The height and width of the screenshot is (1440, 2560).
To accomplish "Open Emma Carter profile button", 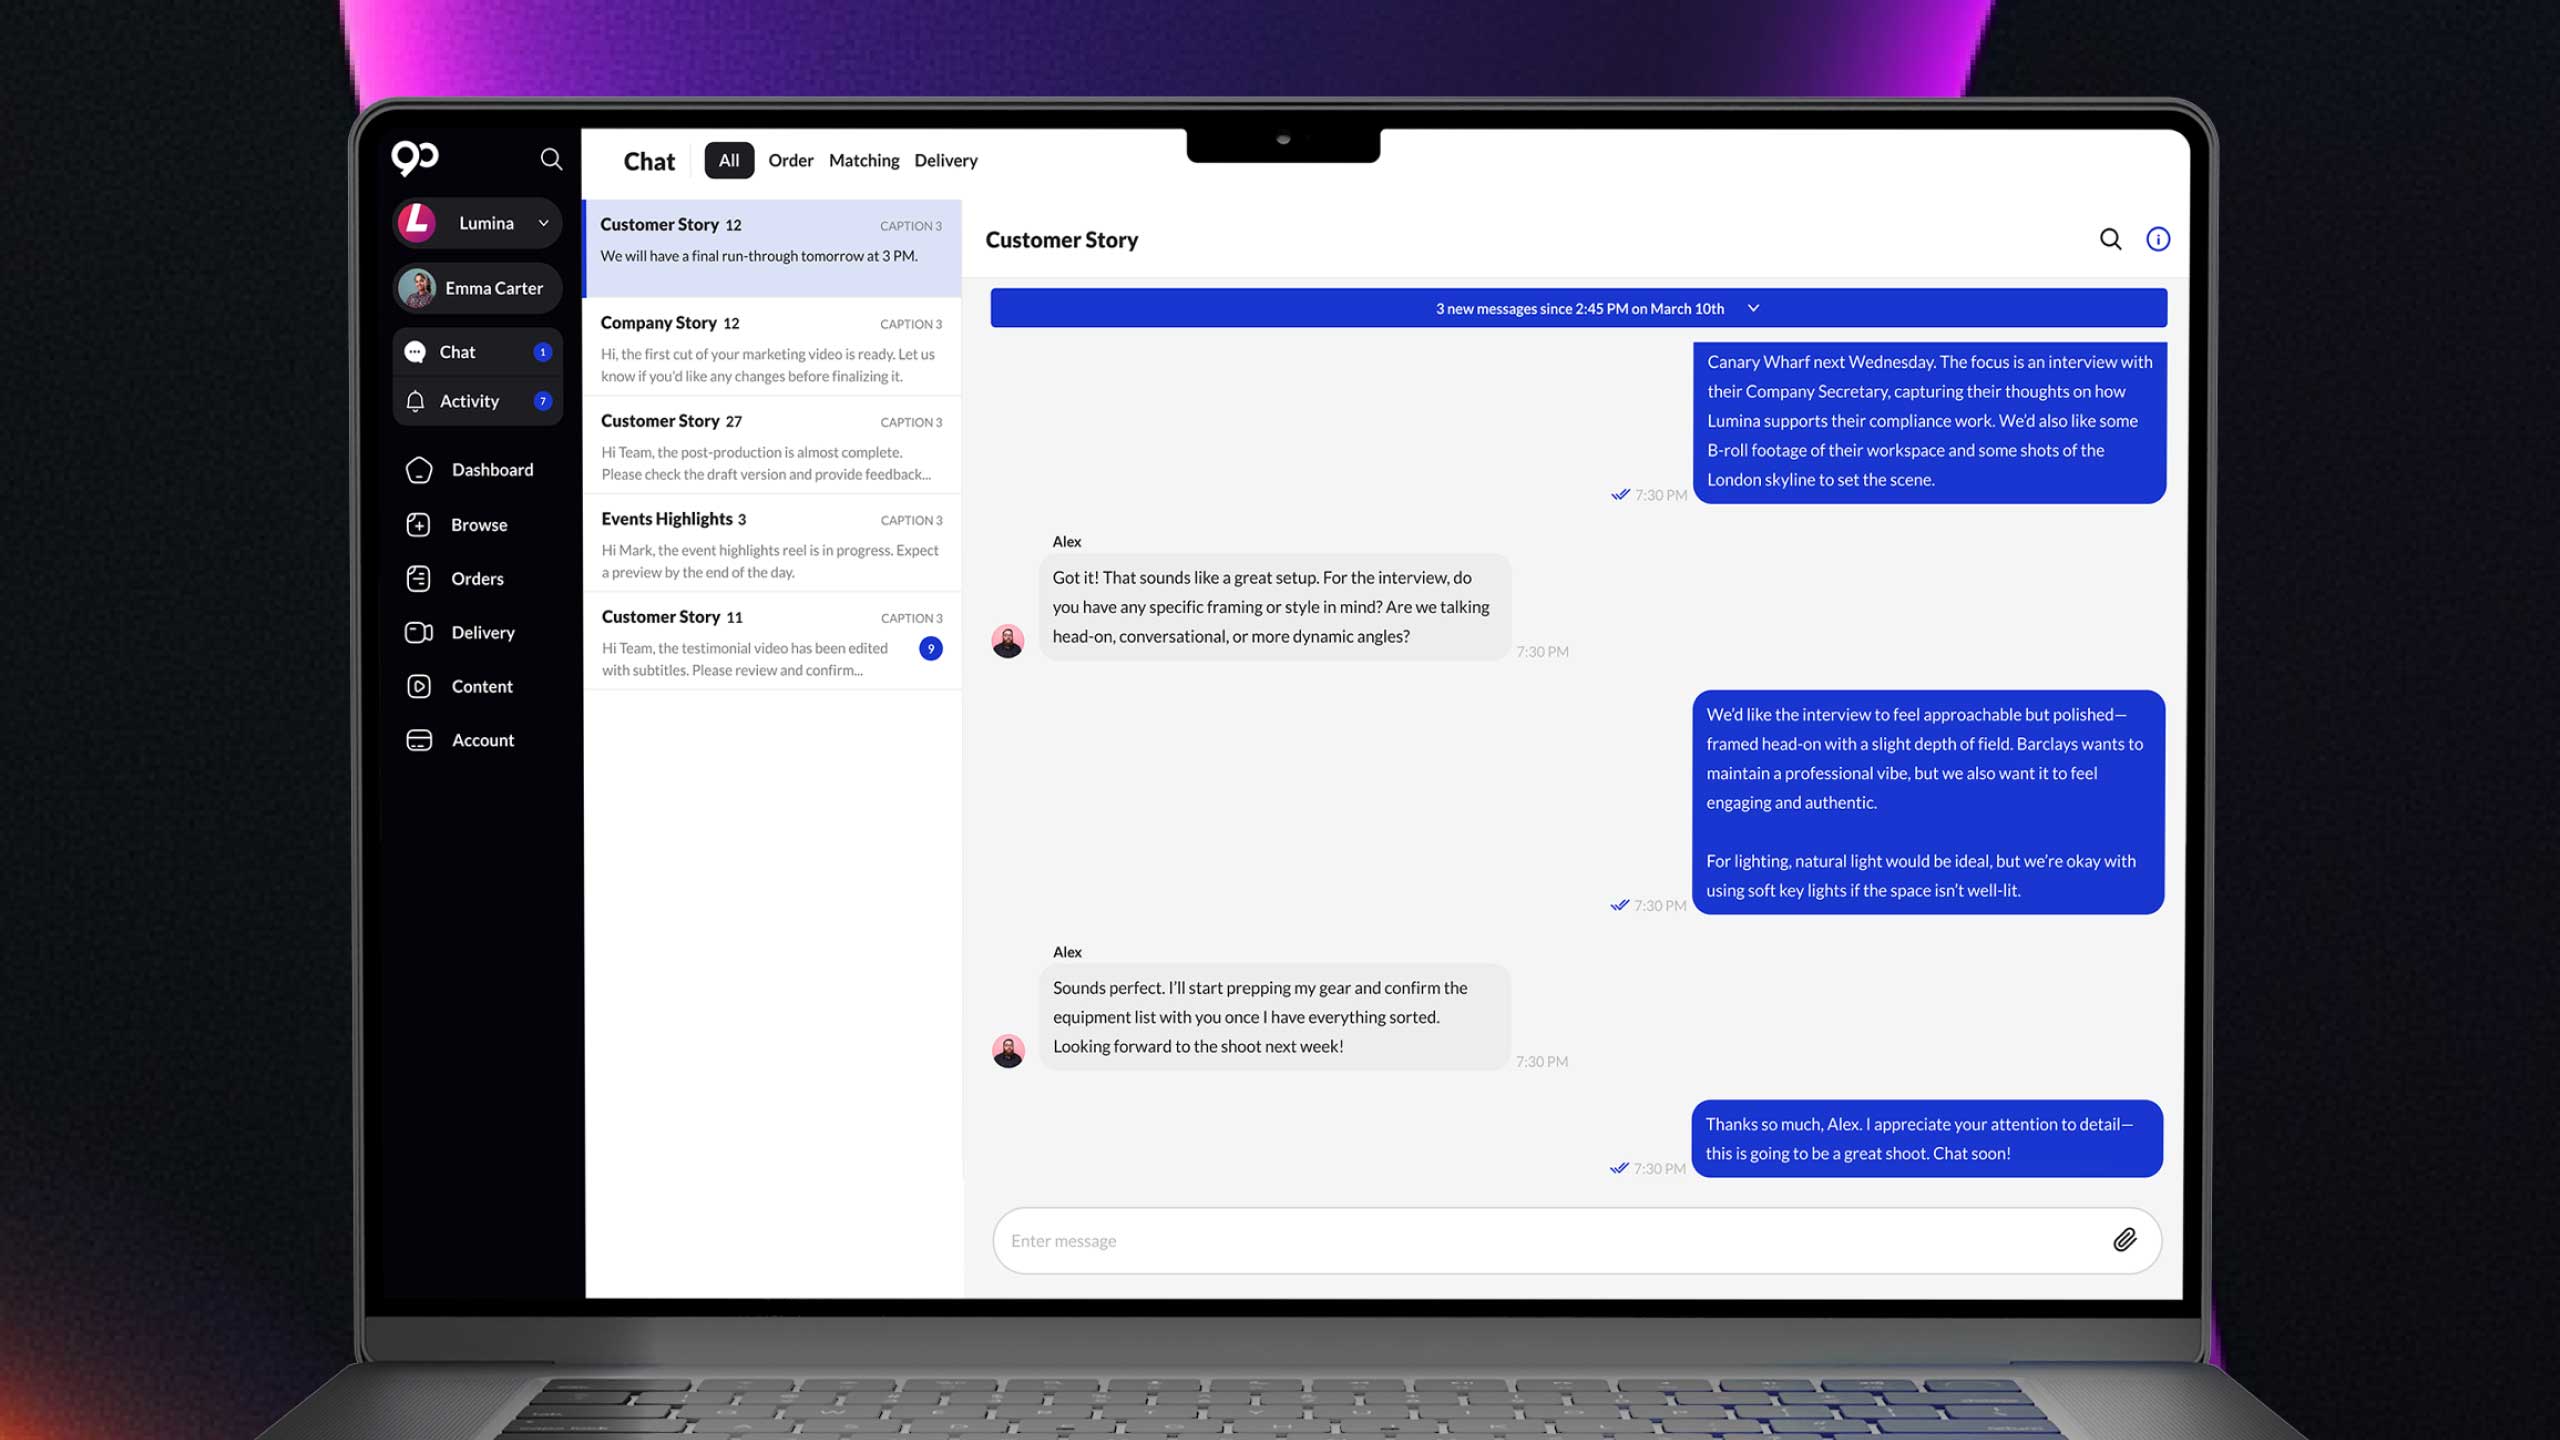I will point(477,288).
